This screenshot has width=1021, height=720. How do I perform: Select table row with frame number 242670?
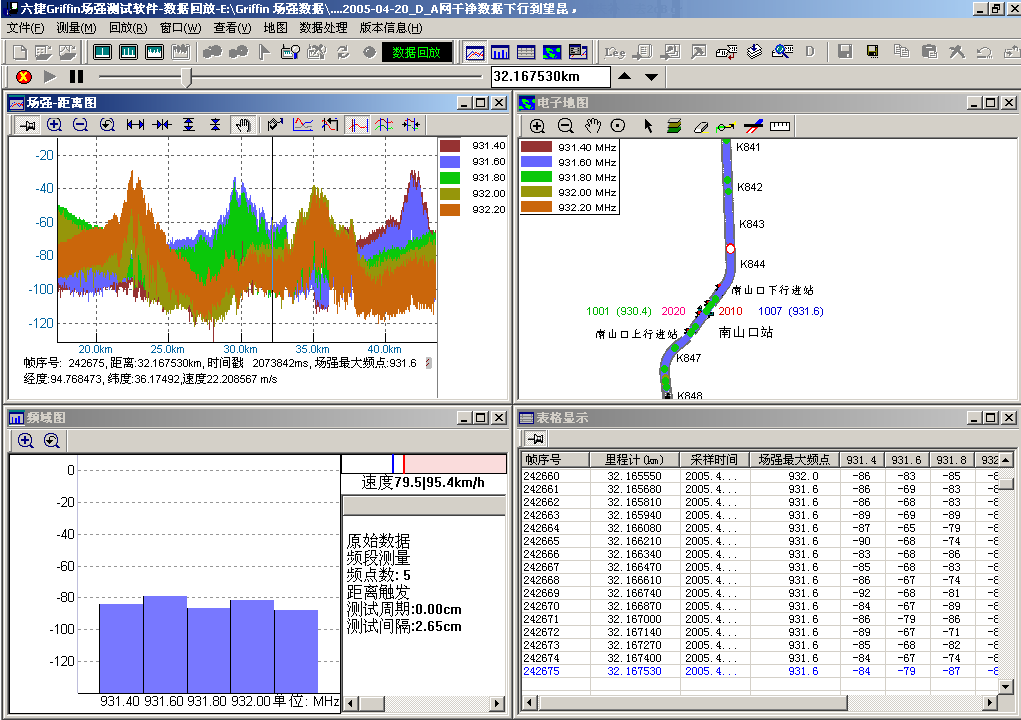[759, 606]
